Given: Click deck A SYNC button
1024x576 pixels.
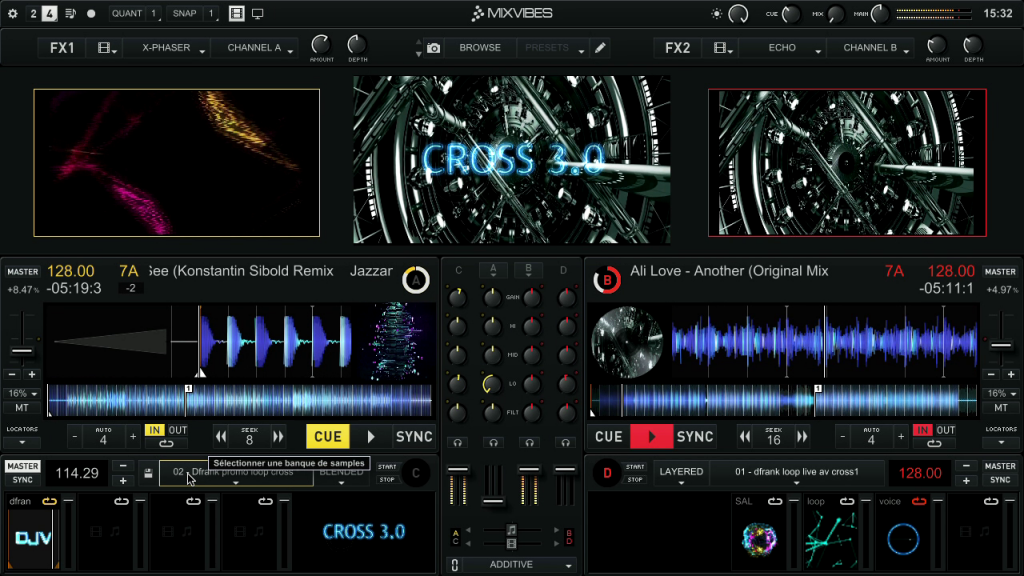Looking at the screenshot, I should pos(414,437).
